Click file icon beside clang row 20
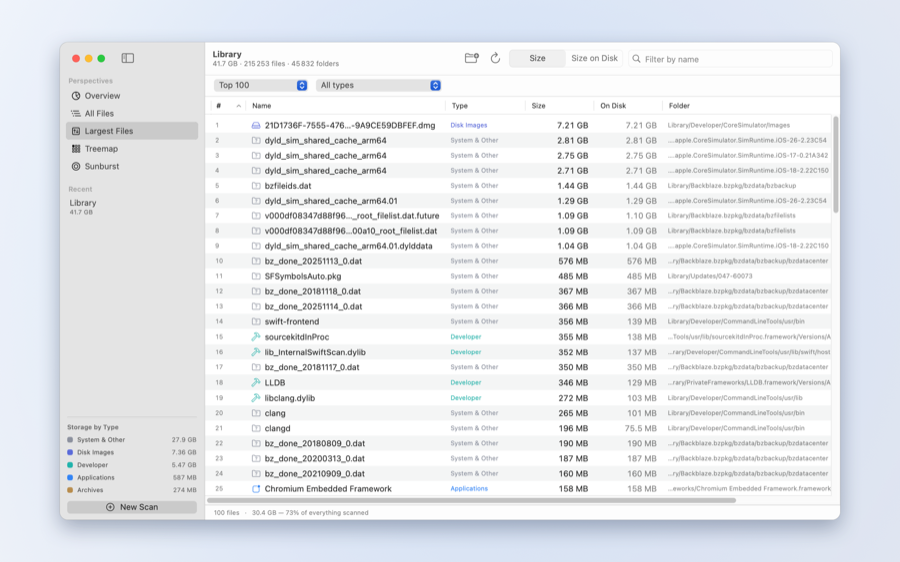This screenshot has height=562, width=900. (256, 413)
